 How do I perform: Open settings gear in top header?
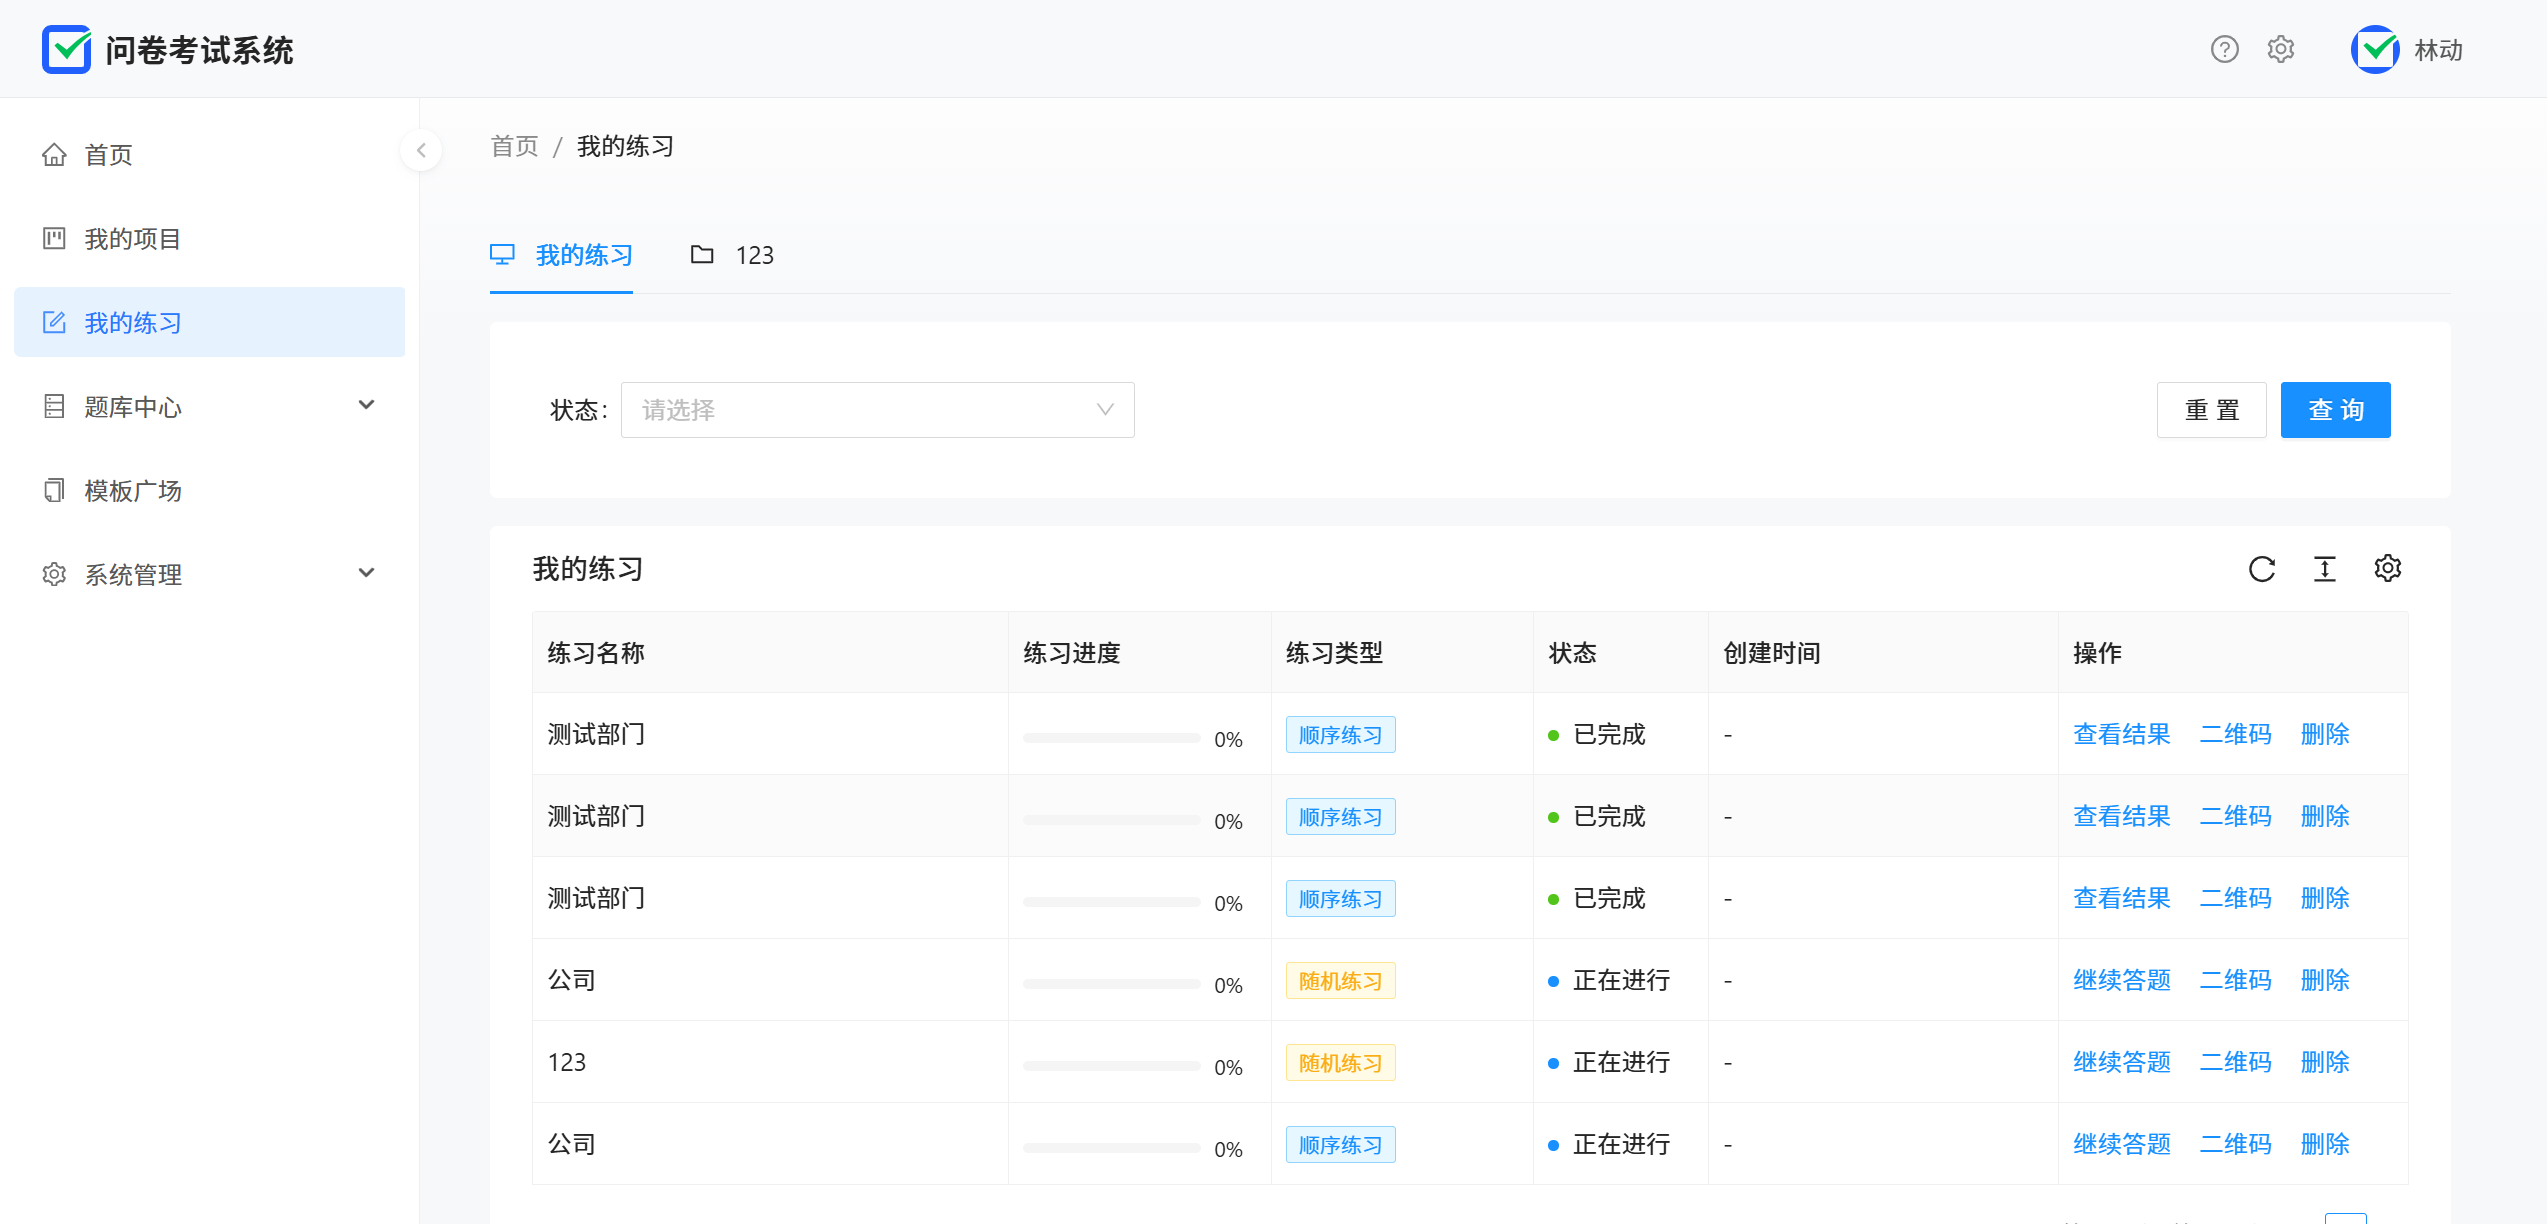(x=2281, y=49)
